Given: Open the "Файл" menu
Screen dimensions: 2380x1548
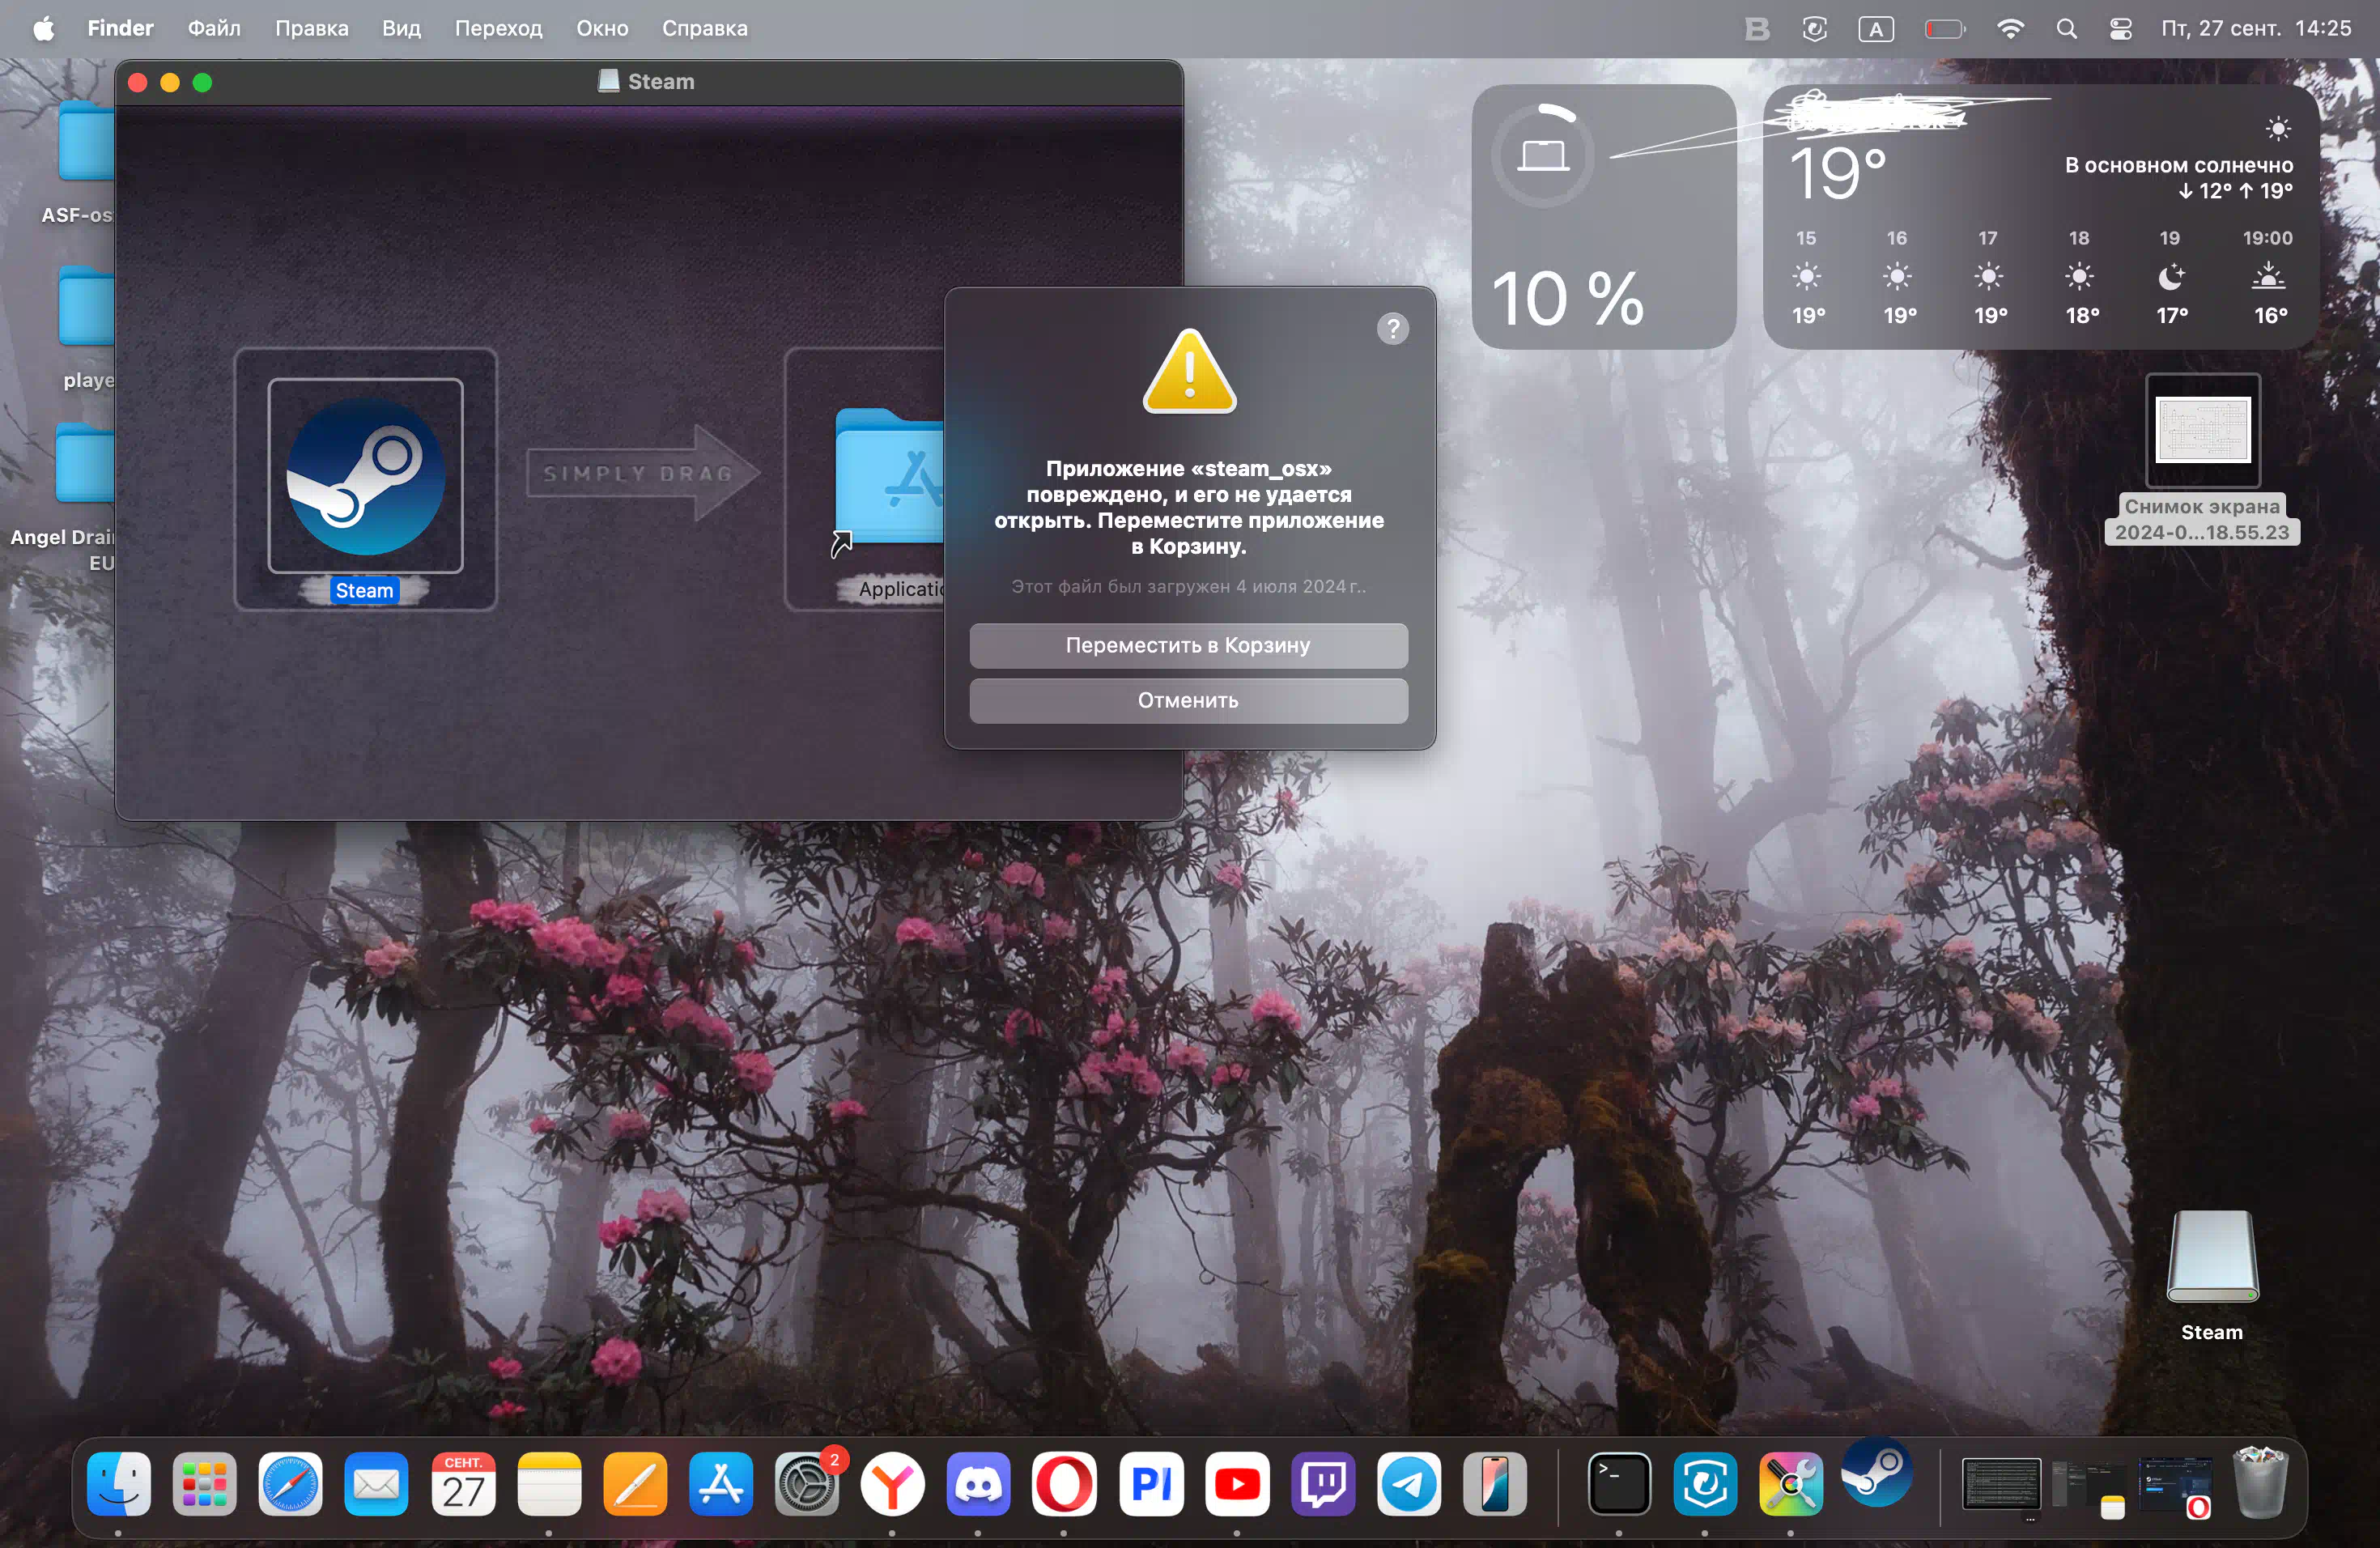Looking at the screenshot, I should click(214, 28).
